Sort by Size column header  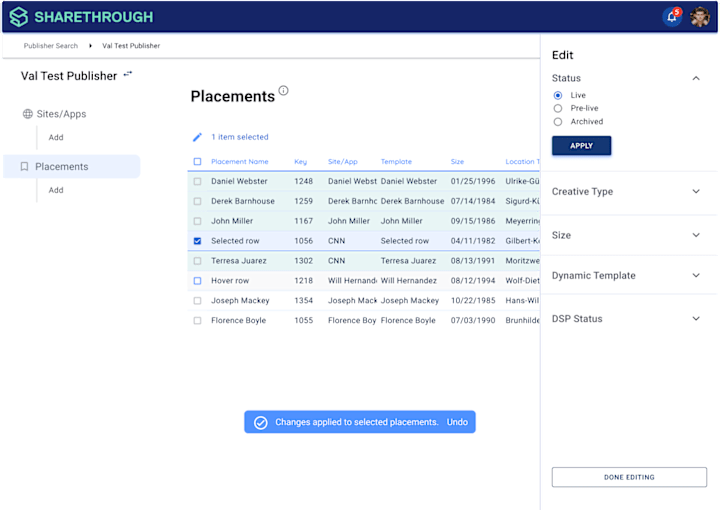pyautogui.click(x=457, y=162)
